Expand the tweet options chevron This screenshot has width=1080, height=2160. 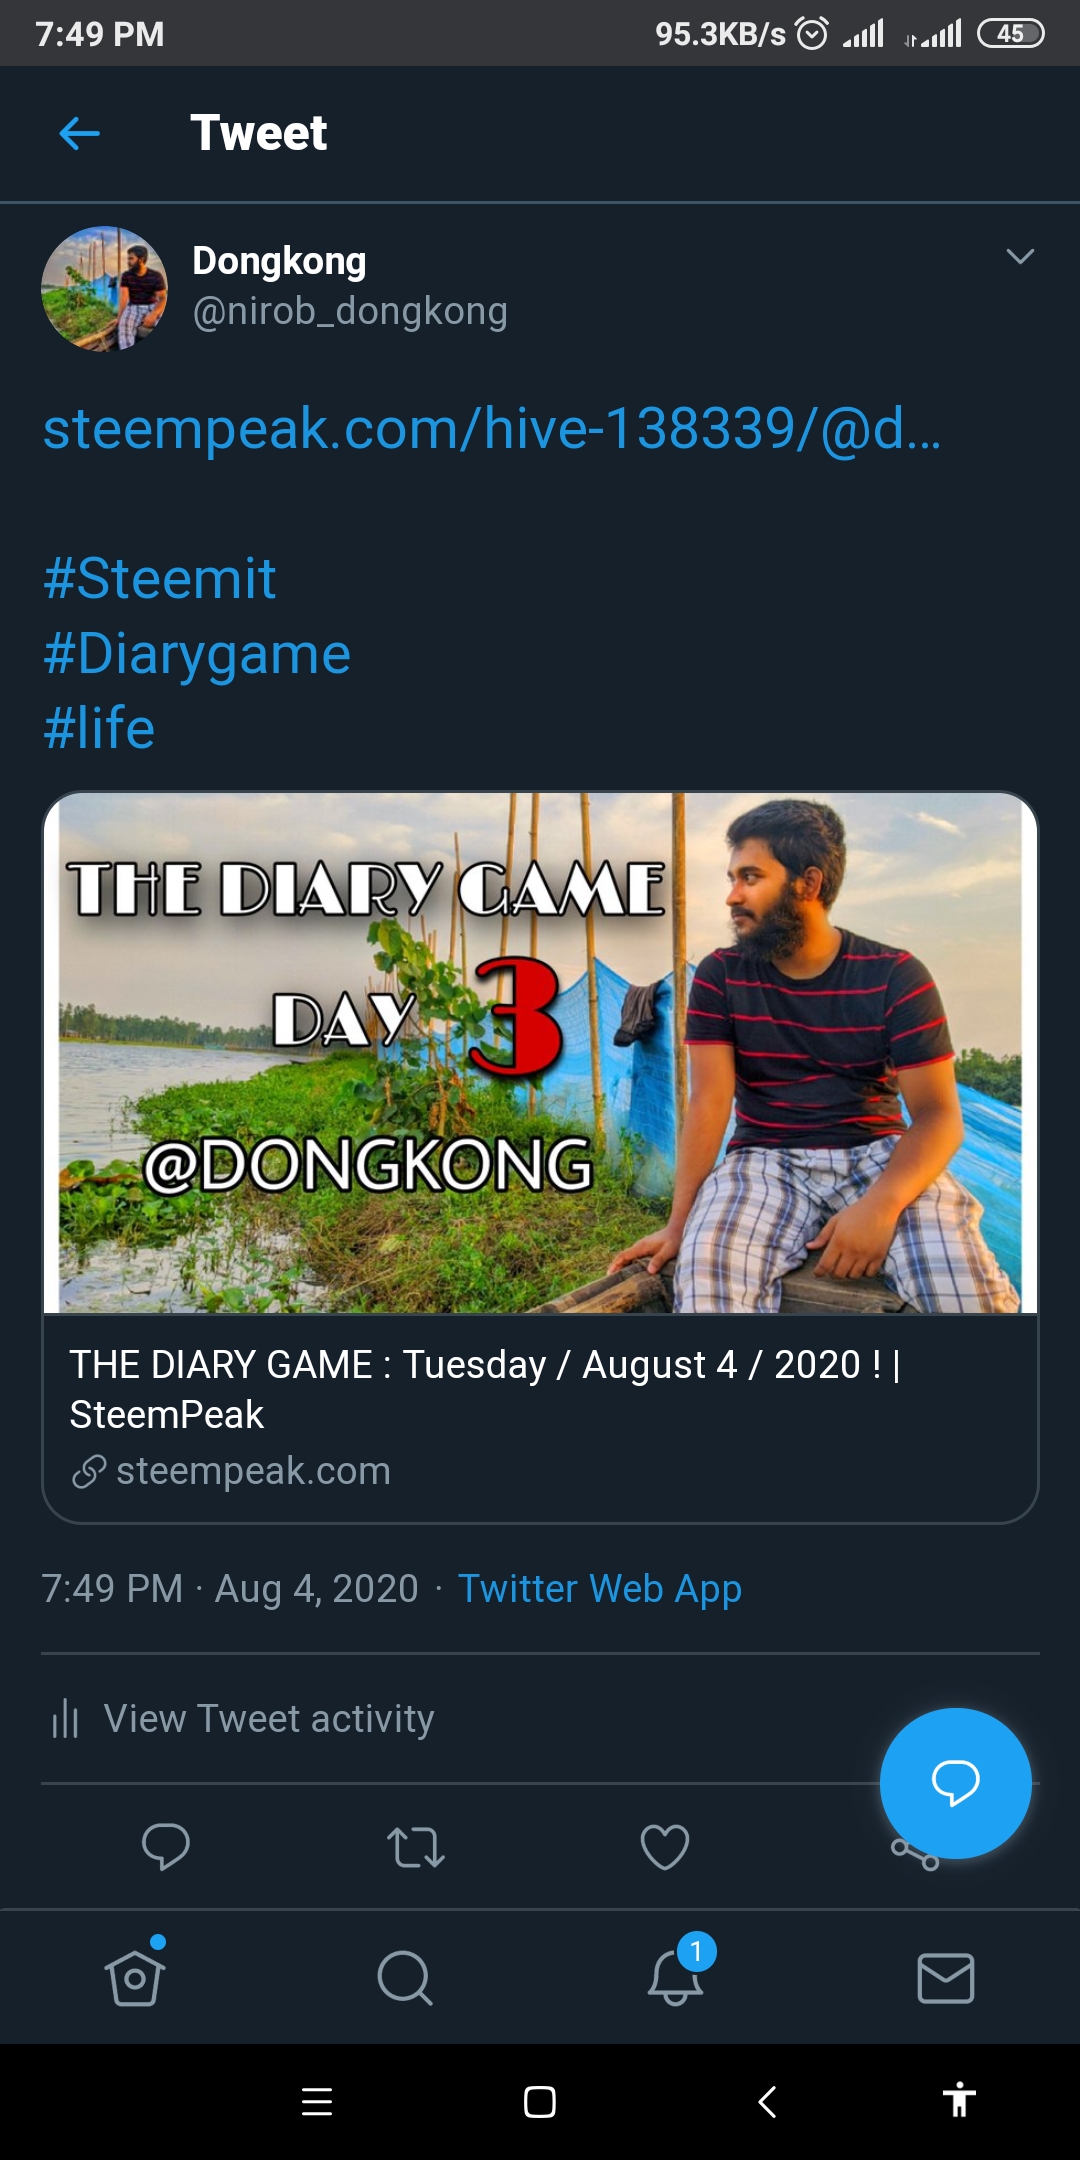click(x=1019, y=257)
